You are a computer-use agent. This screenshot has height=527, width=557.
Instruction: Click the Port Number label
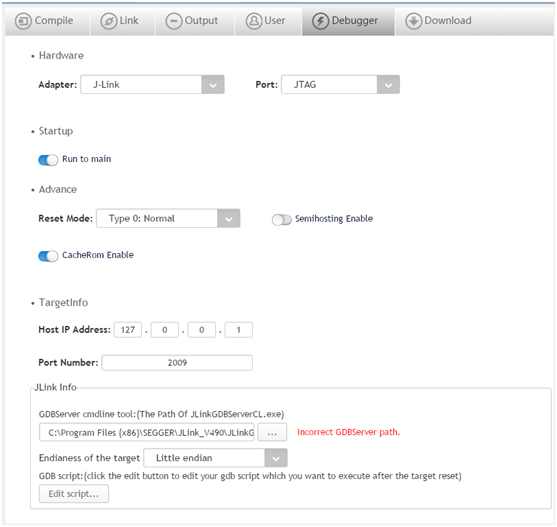click(x=68, y=363)
